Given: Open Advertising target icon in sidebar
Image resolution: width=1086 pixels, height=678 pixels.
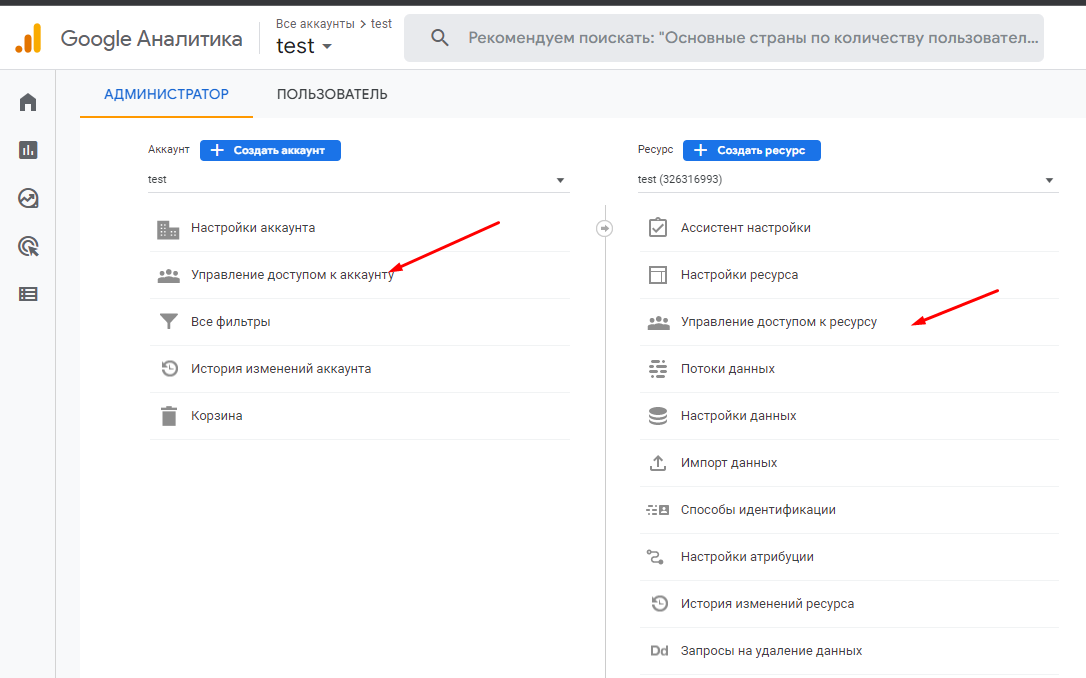Looking at the screenshot, I should coord(28,246).
